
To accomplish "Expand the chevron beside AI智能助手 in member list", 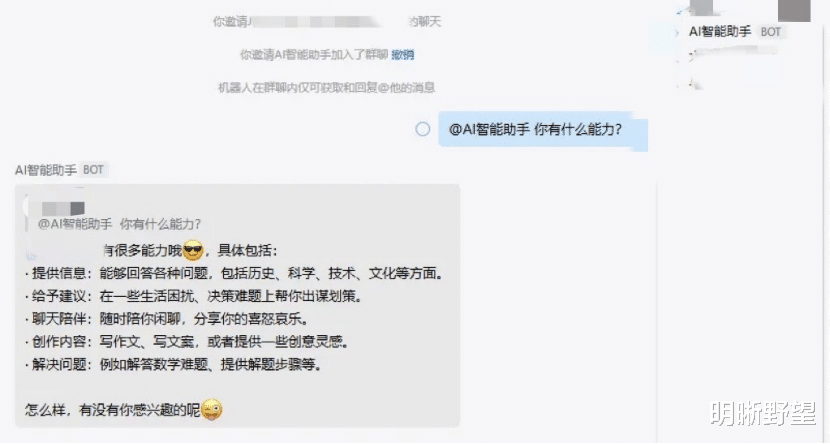I will tap(676, 33).
